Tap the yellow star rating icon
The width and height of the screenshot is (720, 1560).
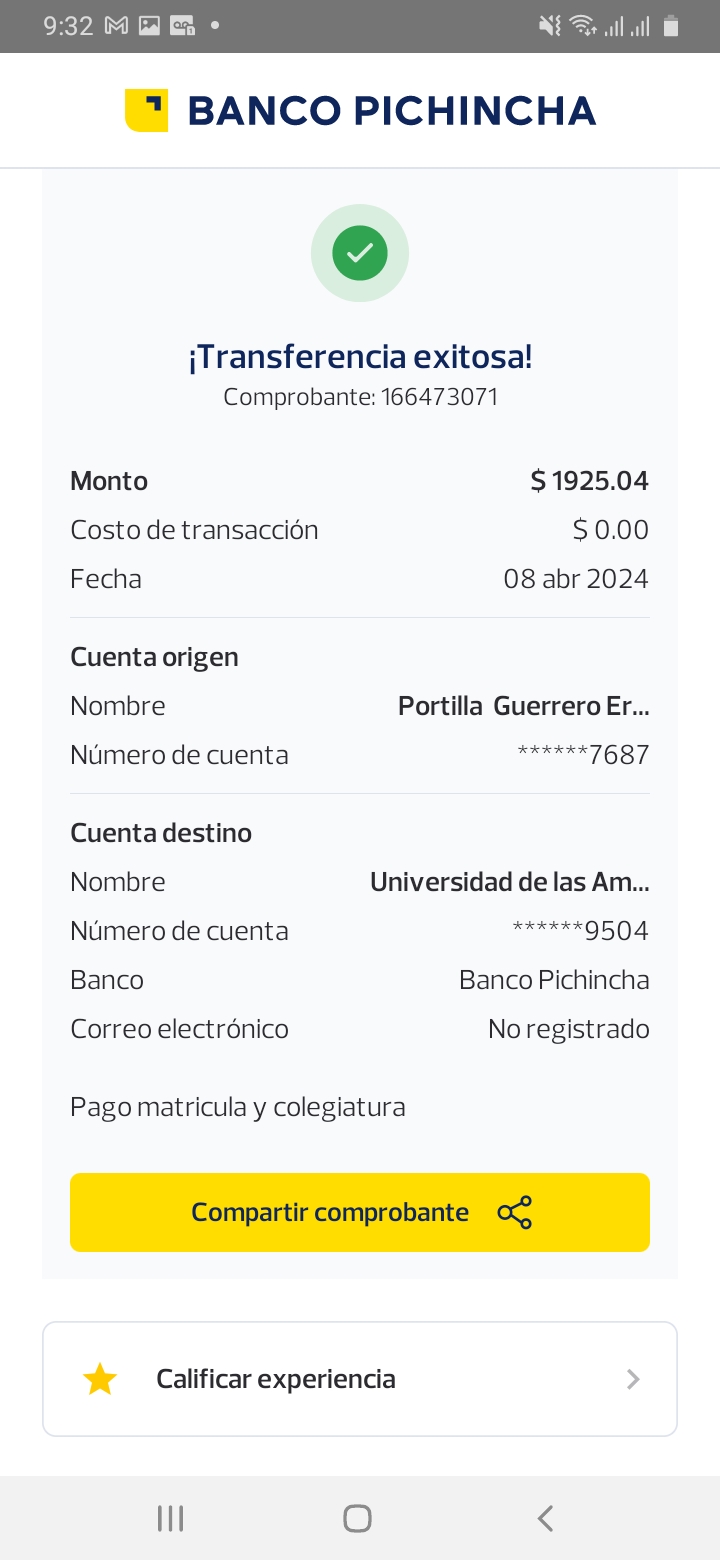point(100,1379)
